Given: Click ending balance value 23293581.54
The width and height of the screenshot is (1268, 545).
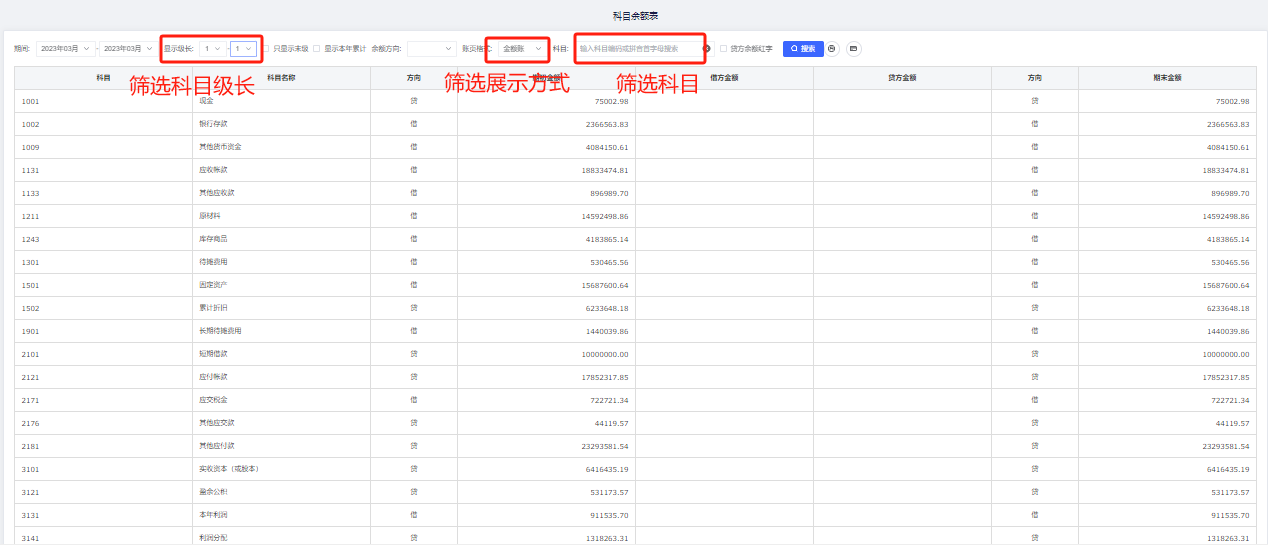Looking at the screenshot, I should pyautogui.click(x=1226, y=446).
